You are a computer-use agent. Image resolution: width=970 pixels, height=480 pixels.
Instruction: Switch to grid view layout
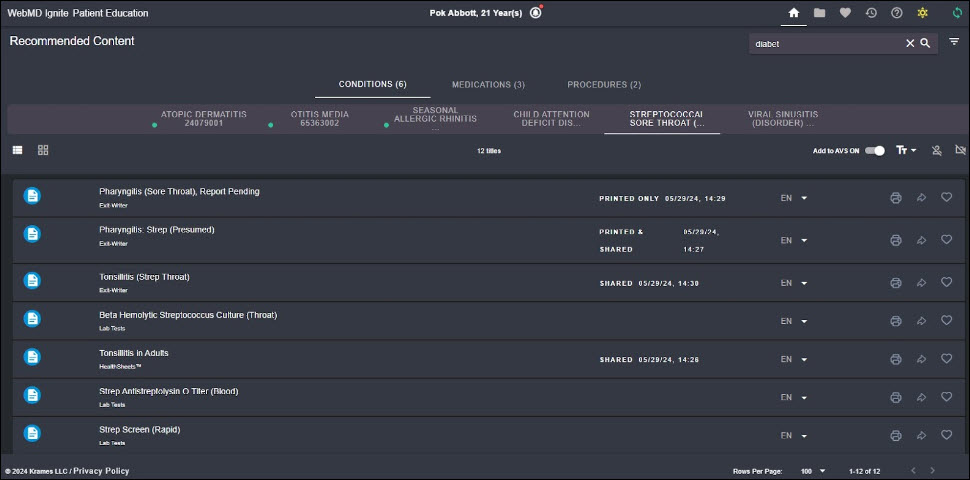(43, 150)
